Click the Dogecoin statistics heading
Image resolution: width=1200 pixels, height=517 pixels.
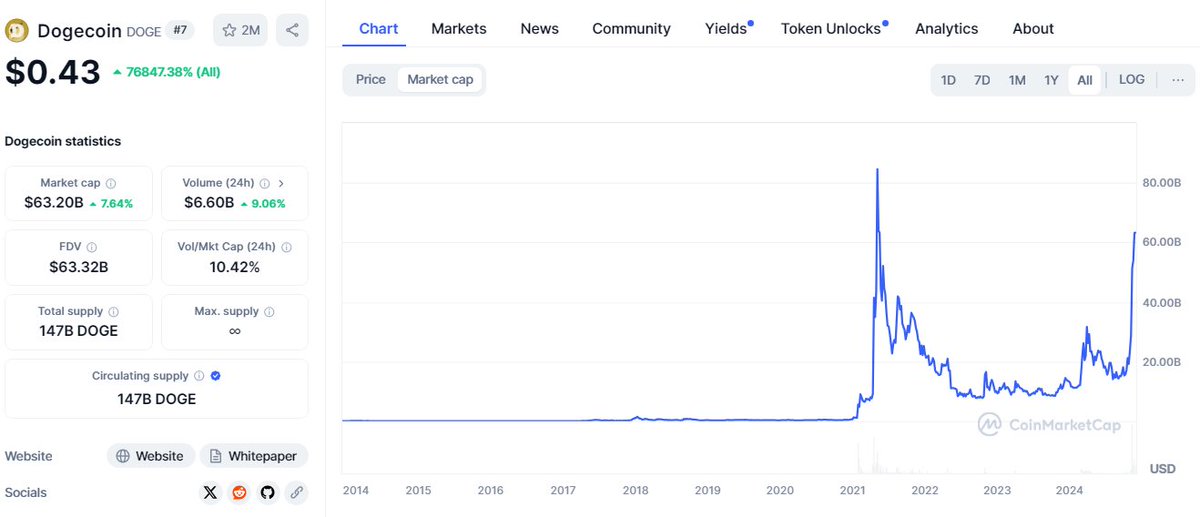(63, 141)
